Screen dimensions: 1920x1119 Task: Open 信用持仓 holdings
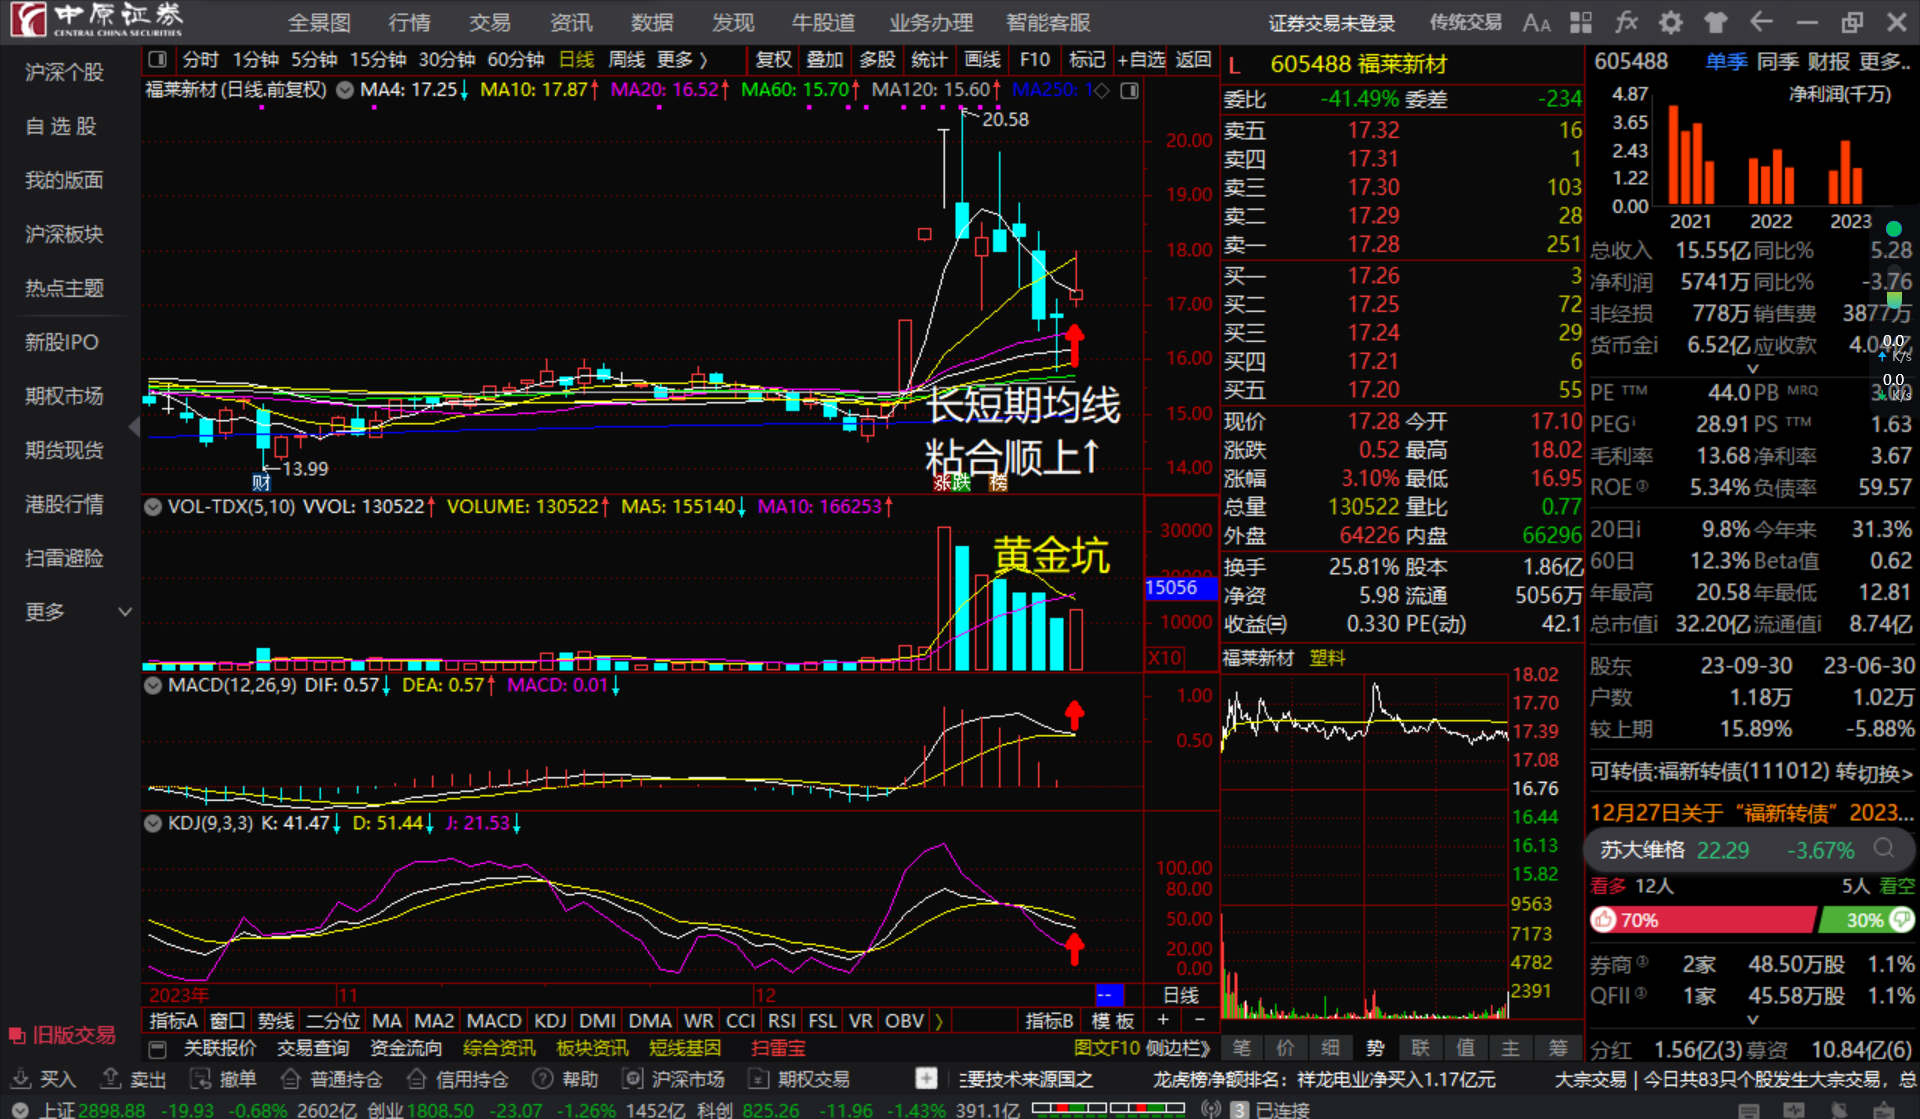coord(458,1079)
